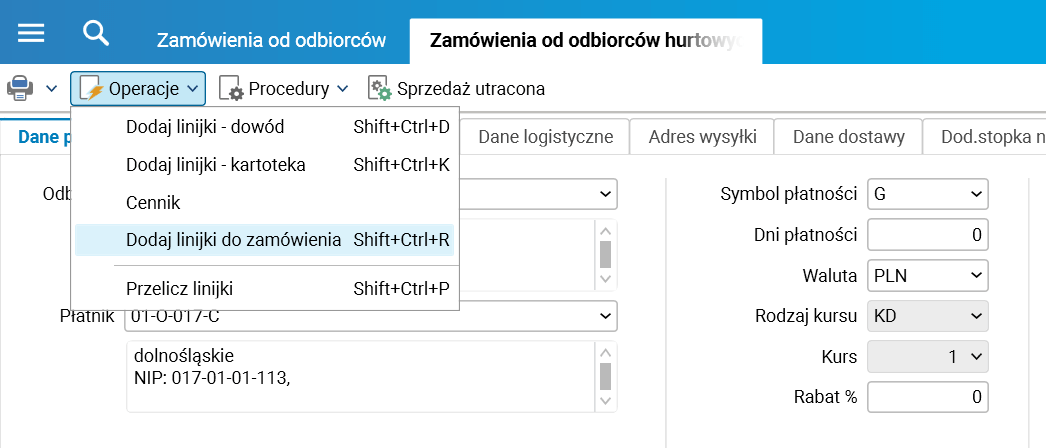Choose Dodaj linijki - kartoteka
The image size is (1046, 448).
point(216,164)
